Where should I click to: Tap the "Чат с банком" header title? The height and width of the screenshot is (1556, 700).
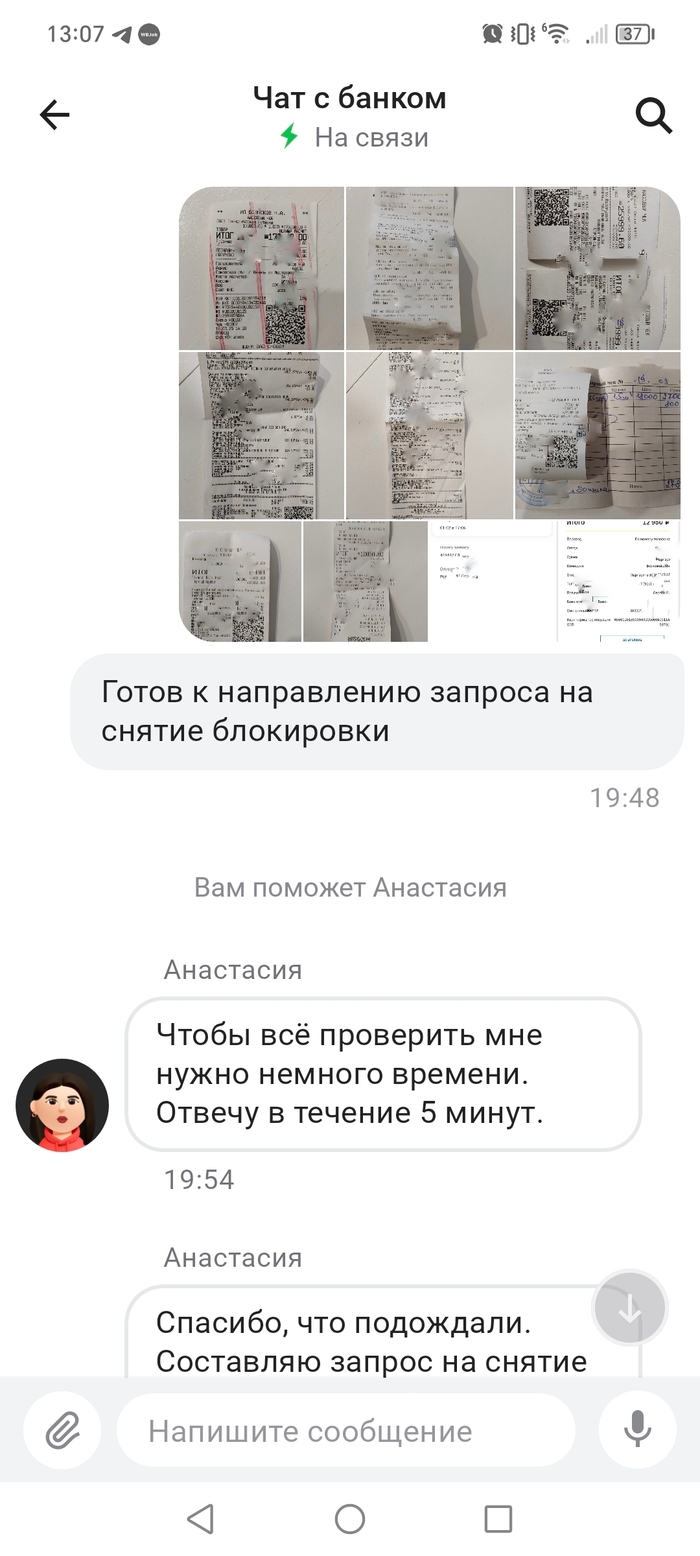coord(350,98)
